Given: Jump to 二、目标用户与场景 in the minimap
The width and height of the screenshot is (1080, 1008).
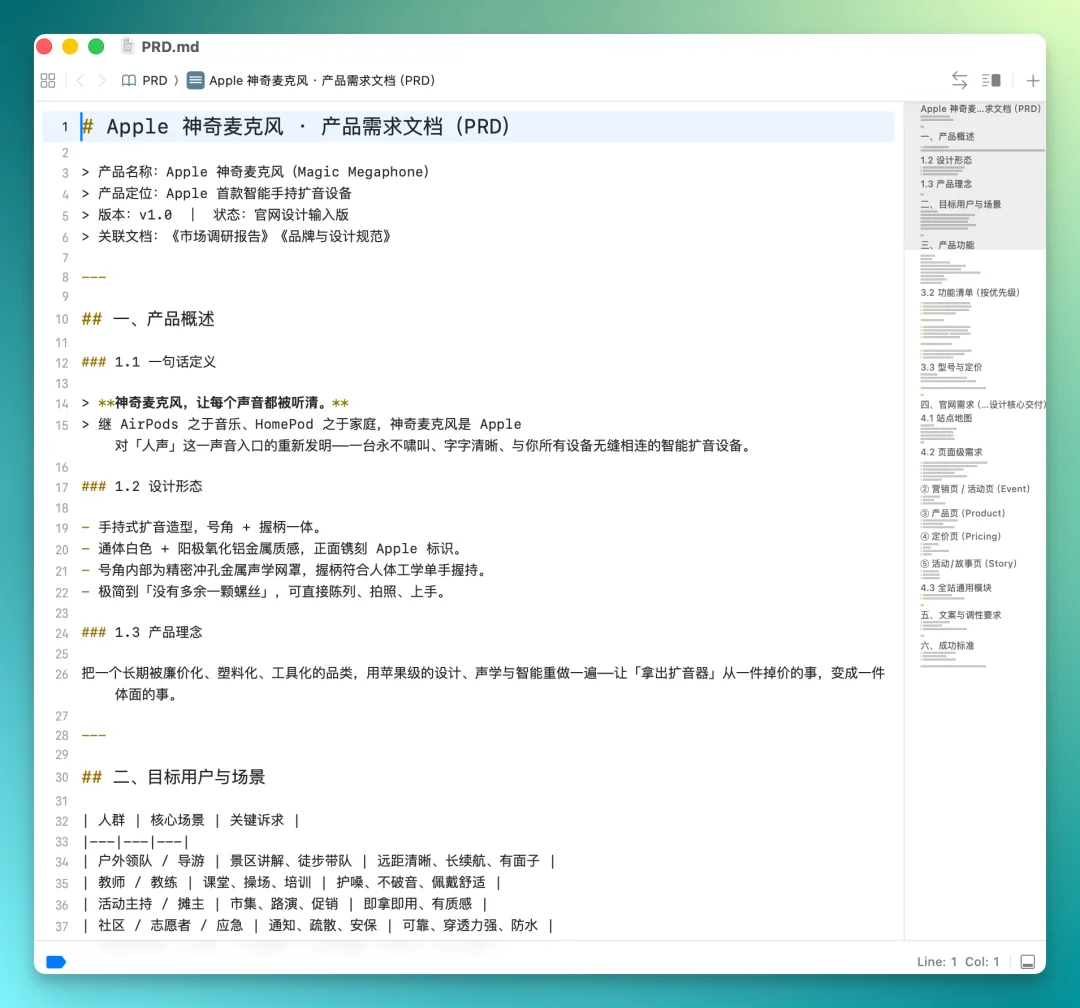Looking at the screenshot, I should [961, 204].
